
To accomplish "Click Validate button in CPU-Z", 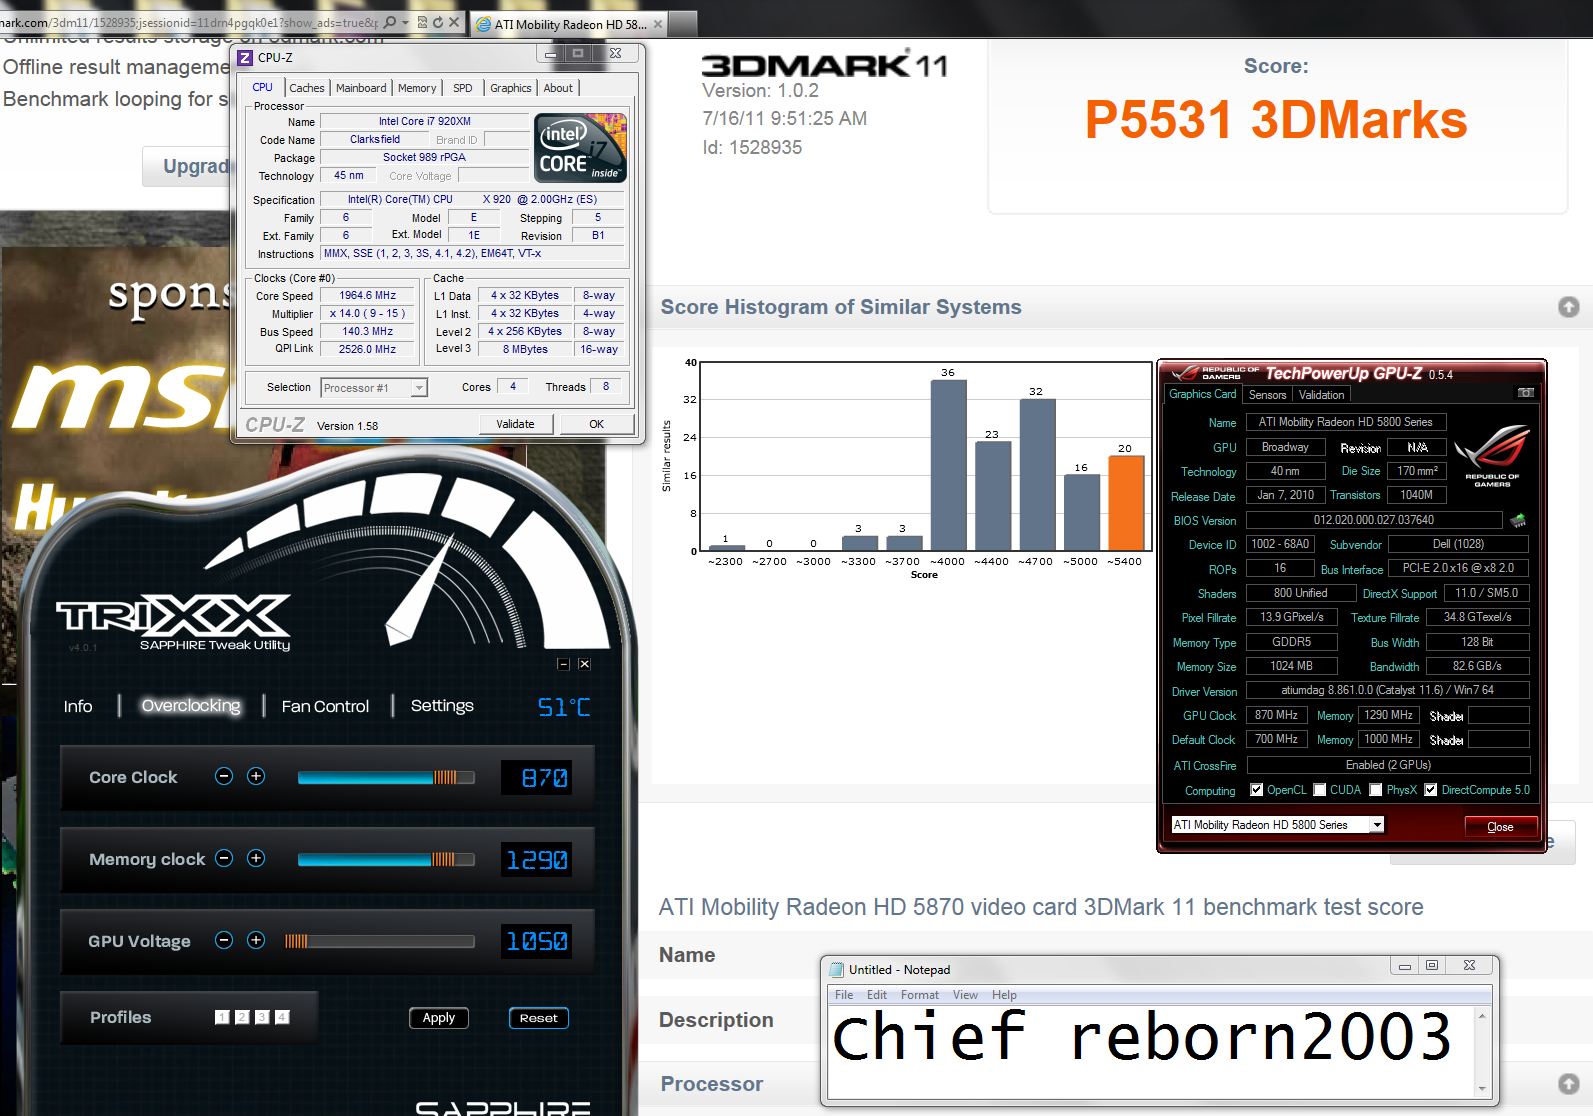I will click(x=515, y=424).
